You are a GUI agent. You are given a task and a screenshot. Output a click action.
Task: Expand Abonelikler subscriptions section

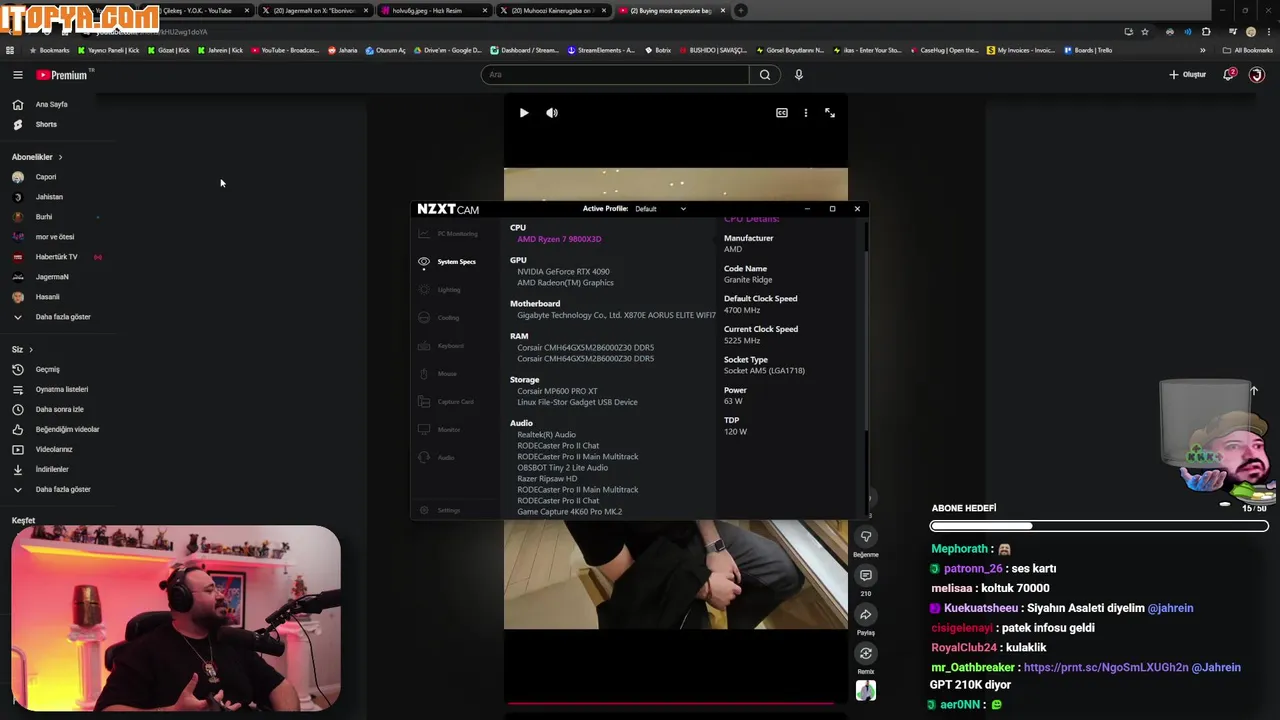click(37, 157)
